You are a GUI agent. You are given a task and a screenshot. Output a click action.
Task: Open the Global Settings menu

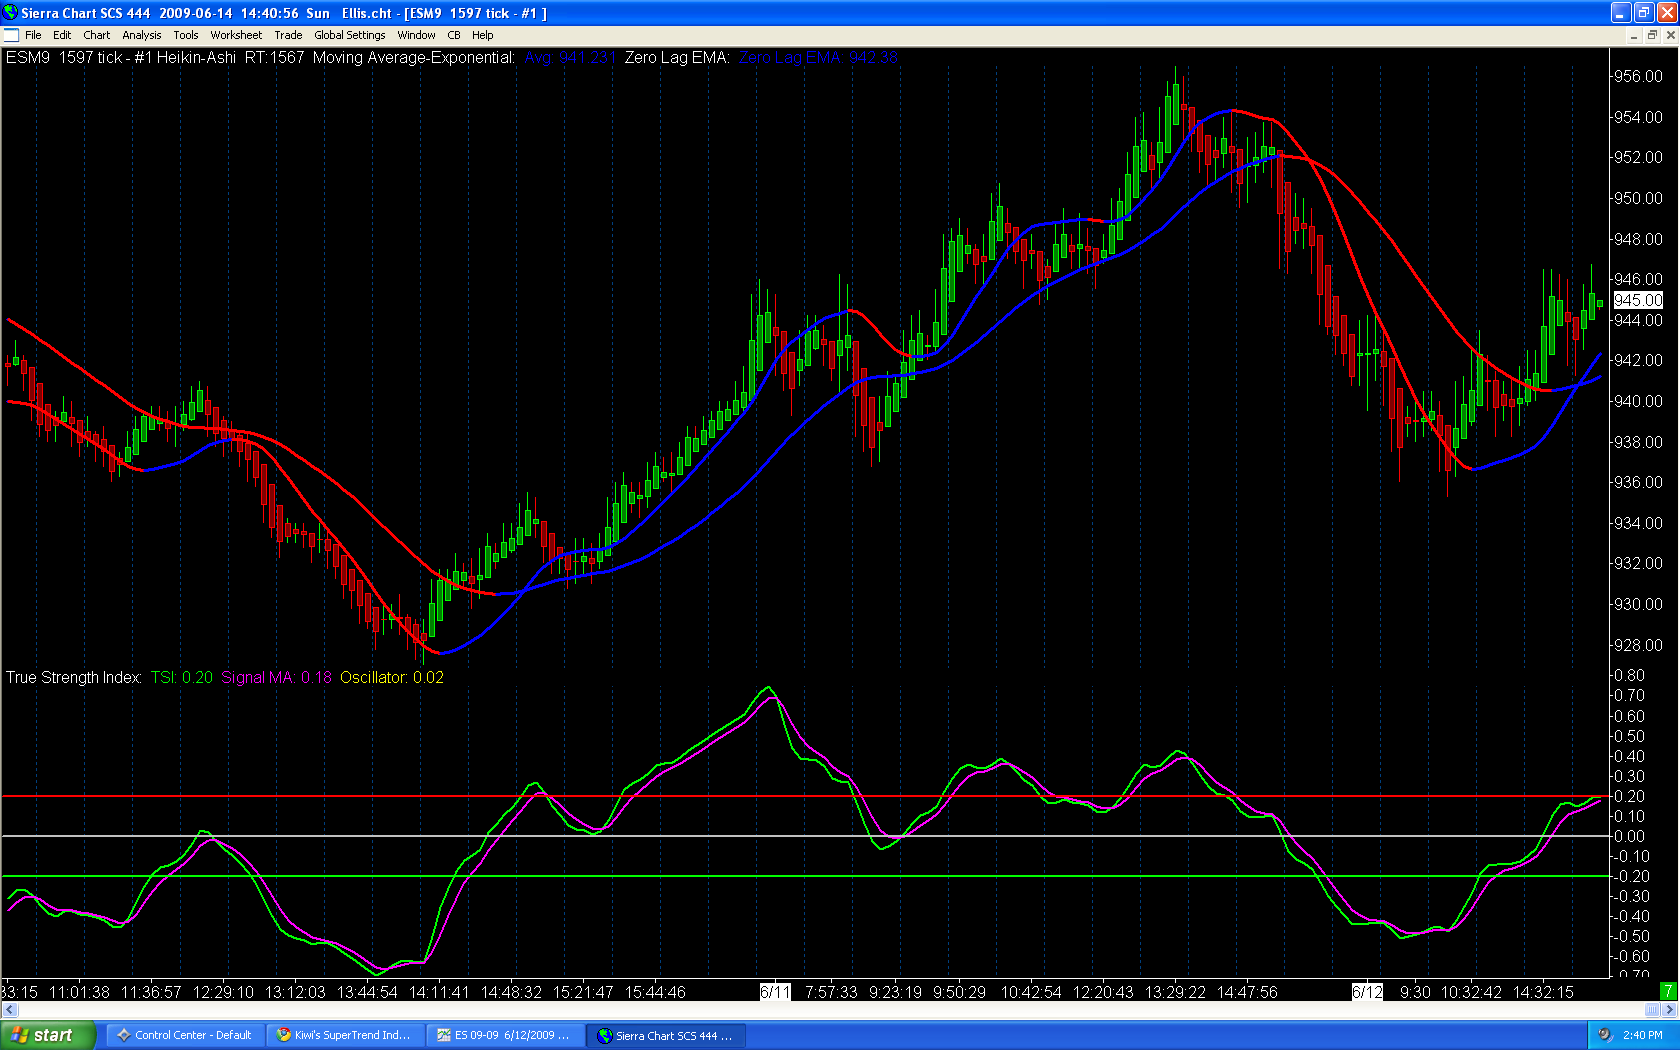tap(350, 35)
